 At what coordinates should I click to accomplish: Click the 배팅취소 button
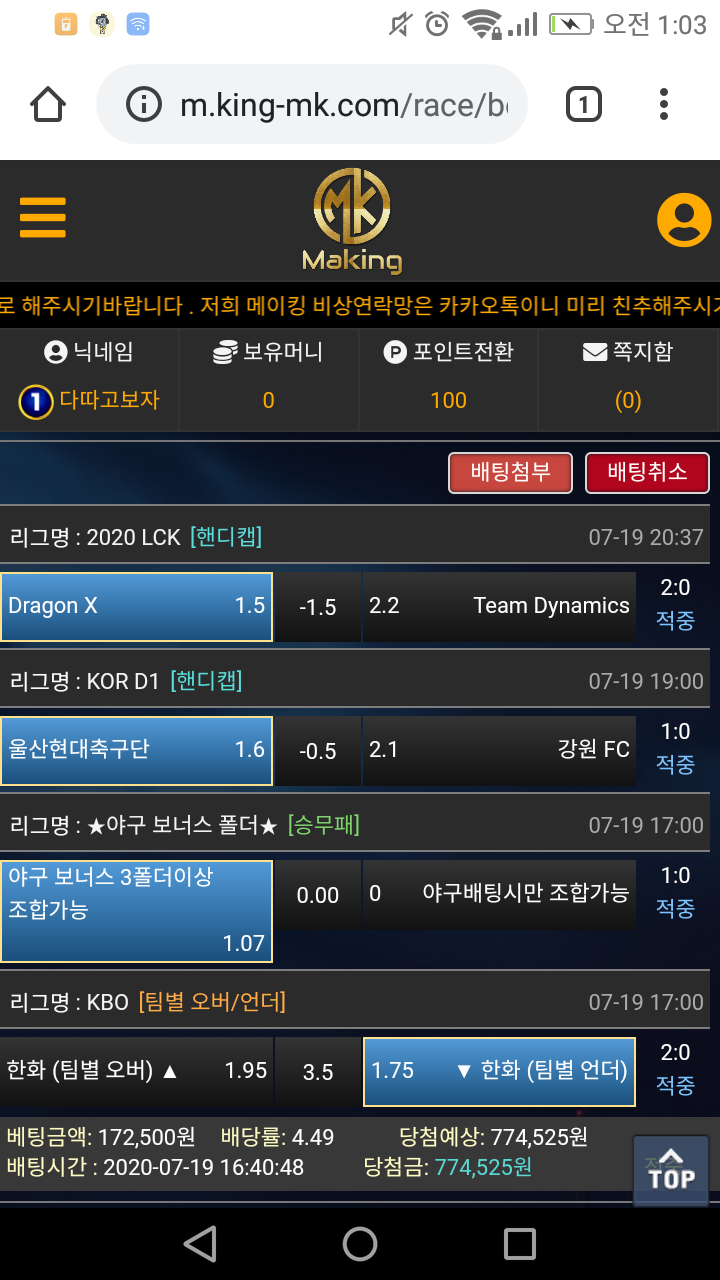[647, 473]
